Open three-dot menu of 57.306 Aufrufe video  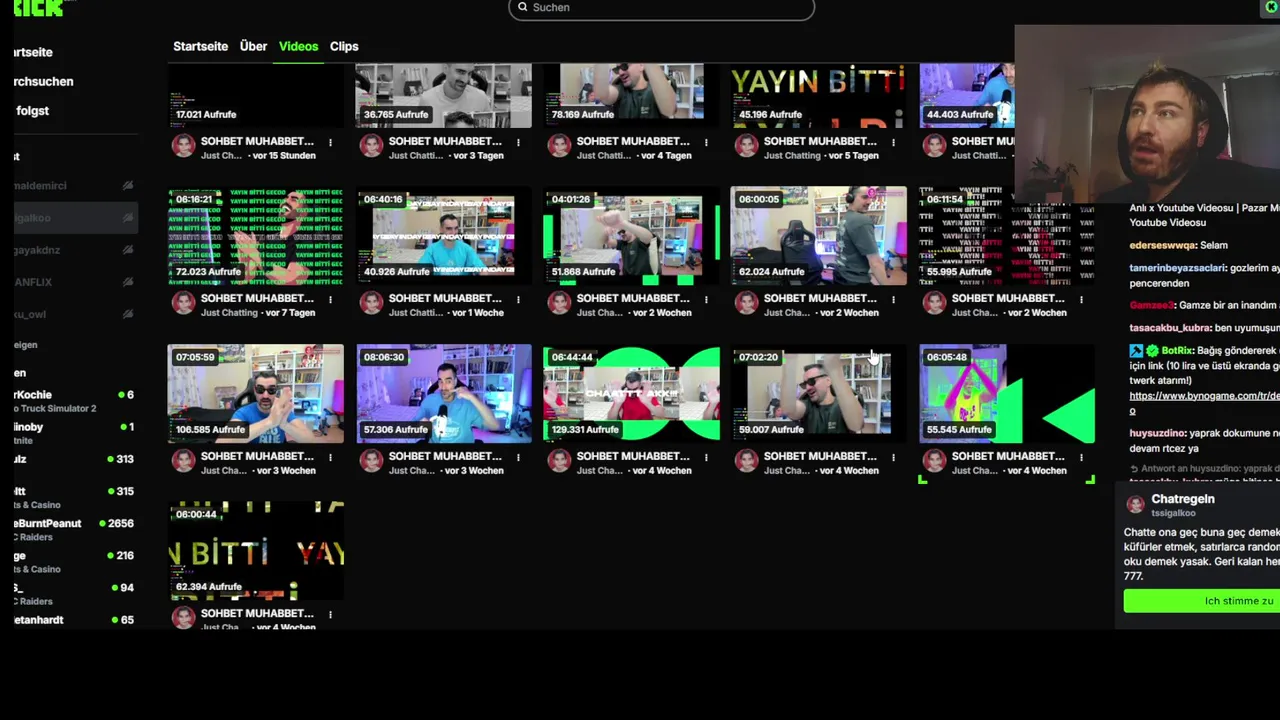(518, 458)
